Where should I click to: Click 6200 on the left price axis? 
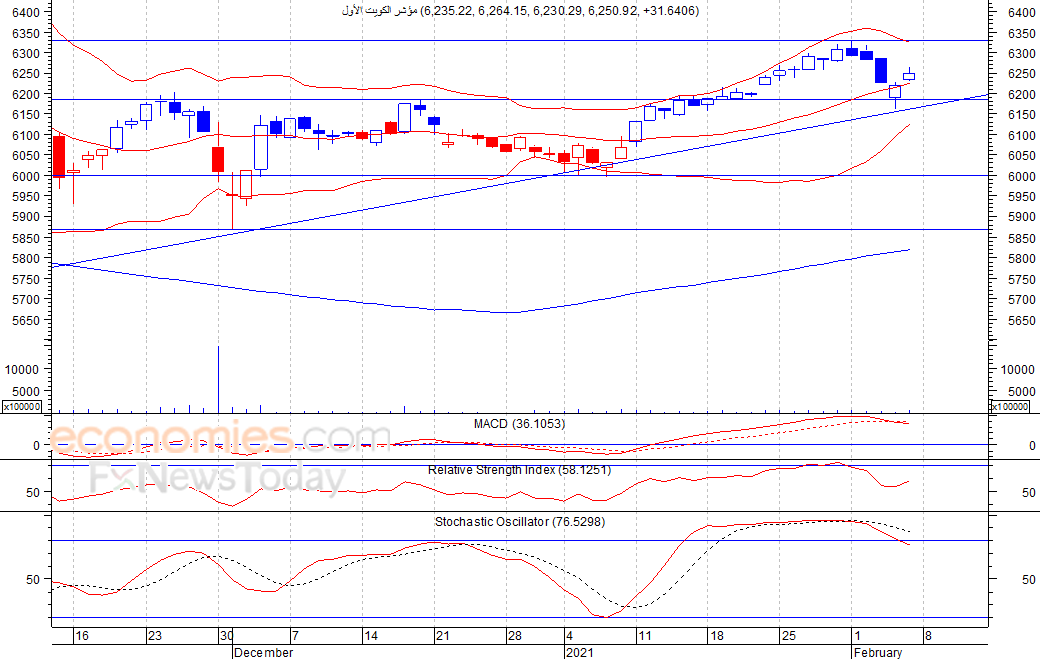click(x=26, y=94)
